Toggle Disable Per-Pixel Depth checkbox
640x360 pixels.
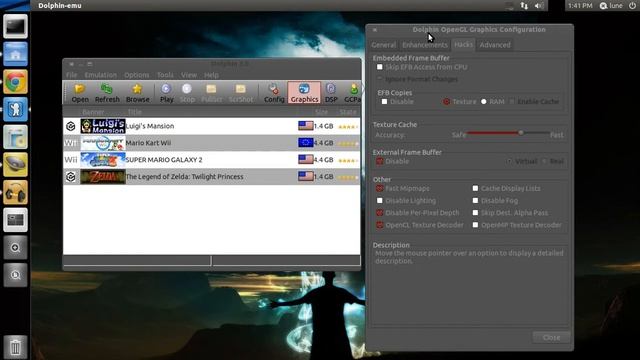click(380, 213)
